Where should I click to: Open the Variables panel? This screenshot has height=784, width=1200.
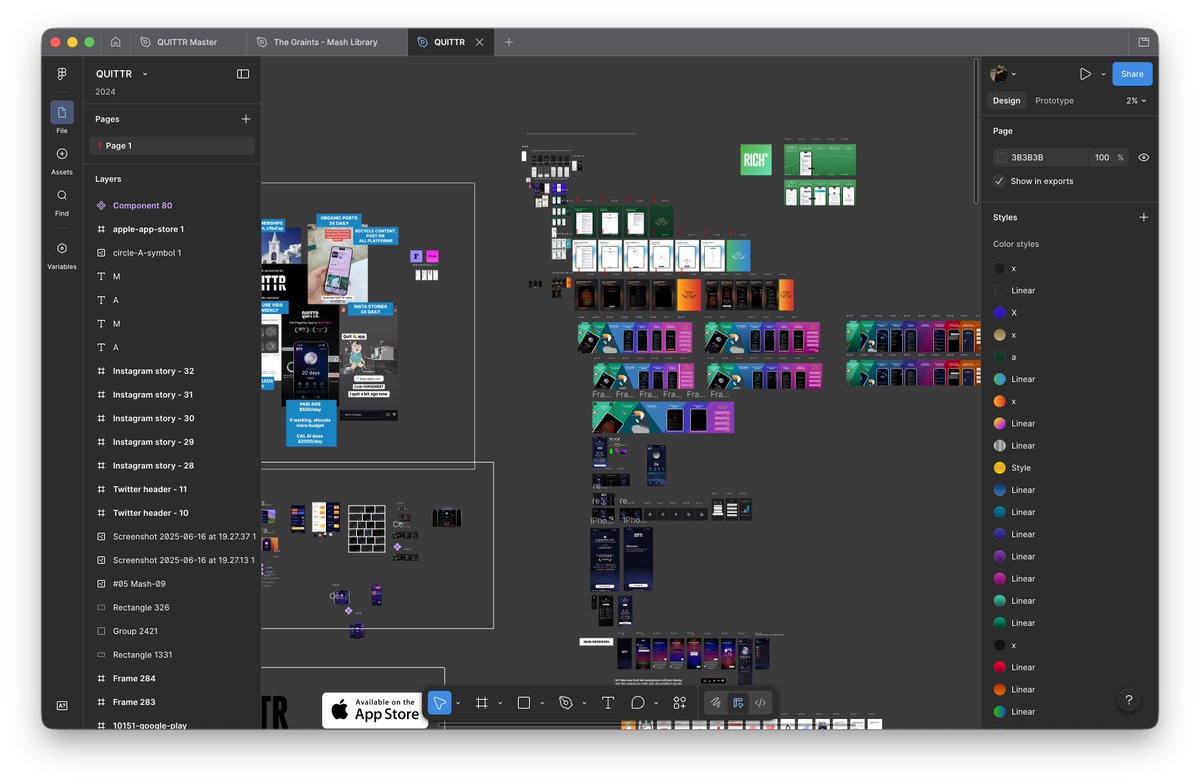coord(62,254)
